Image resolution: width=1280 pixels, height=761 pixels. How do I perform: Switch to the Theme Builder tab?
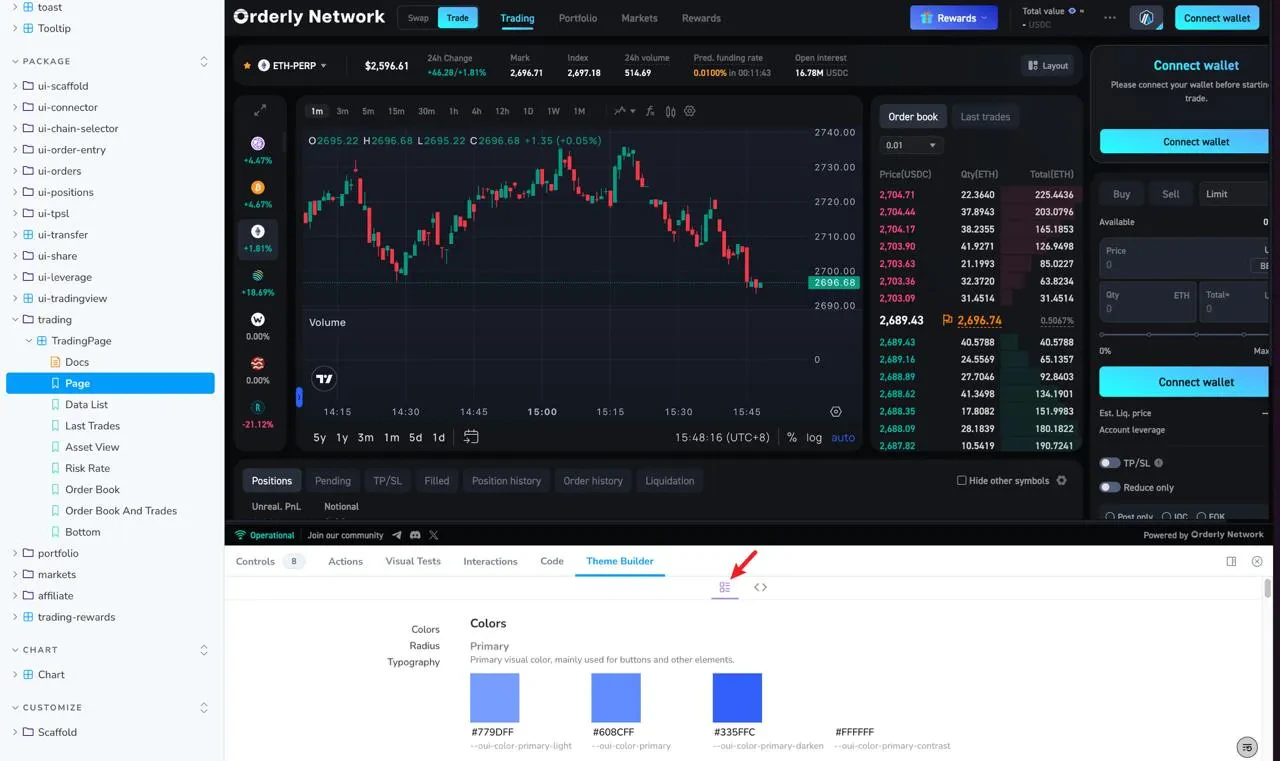click(x=620, y=561)
